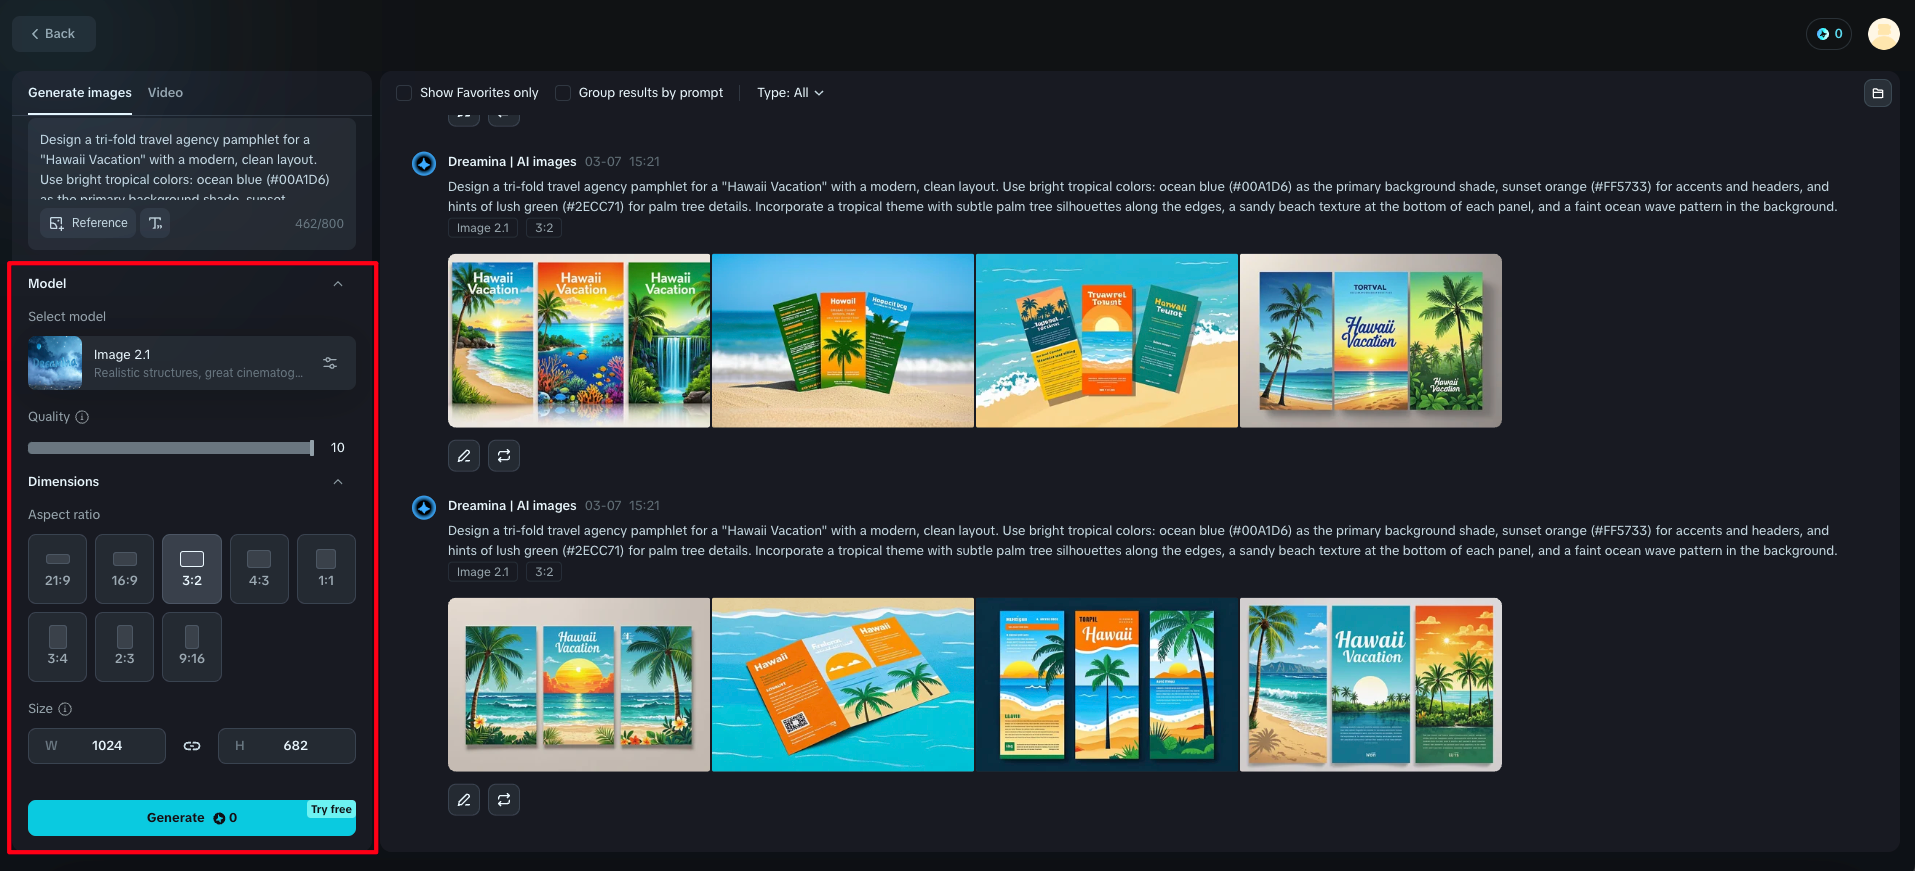Viewport: 1915px width, 871px height.
Task: Open model settings sliders icon
Action: click(x=330, y=363)
